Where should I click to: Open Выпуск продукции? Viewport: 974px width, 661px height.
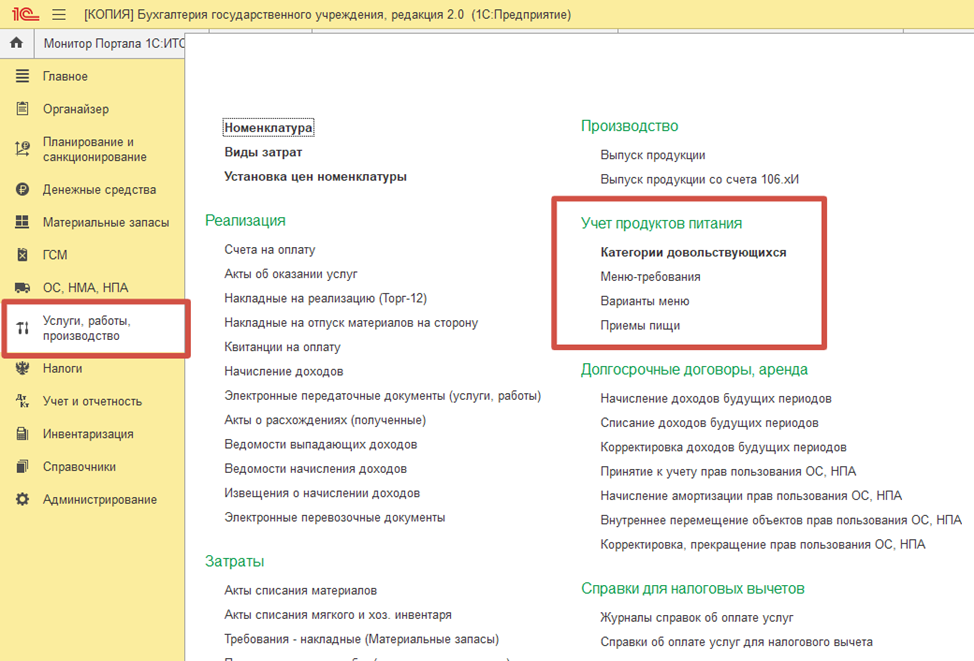coord(653,155)
